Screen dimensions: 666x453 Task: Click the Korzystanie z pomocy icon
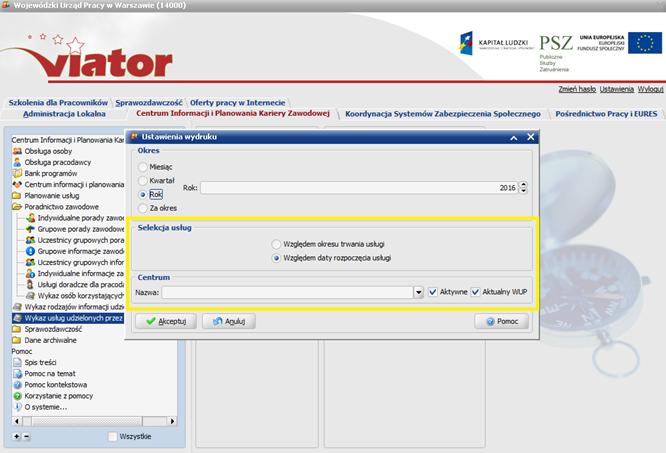pos(17,396)
